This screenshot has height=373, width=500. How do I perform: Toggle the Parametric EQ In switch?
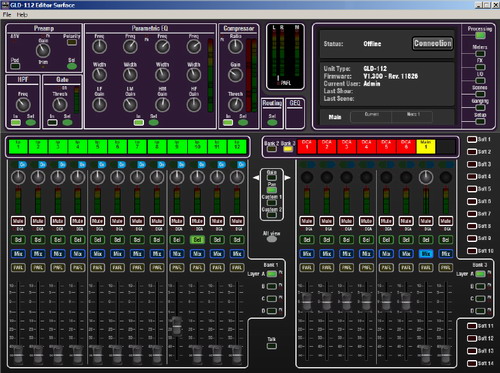click(x=139, y=122)
